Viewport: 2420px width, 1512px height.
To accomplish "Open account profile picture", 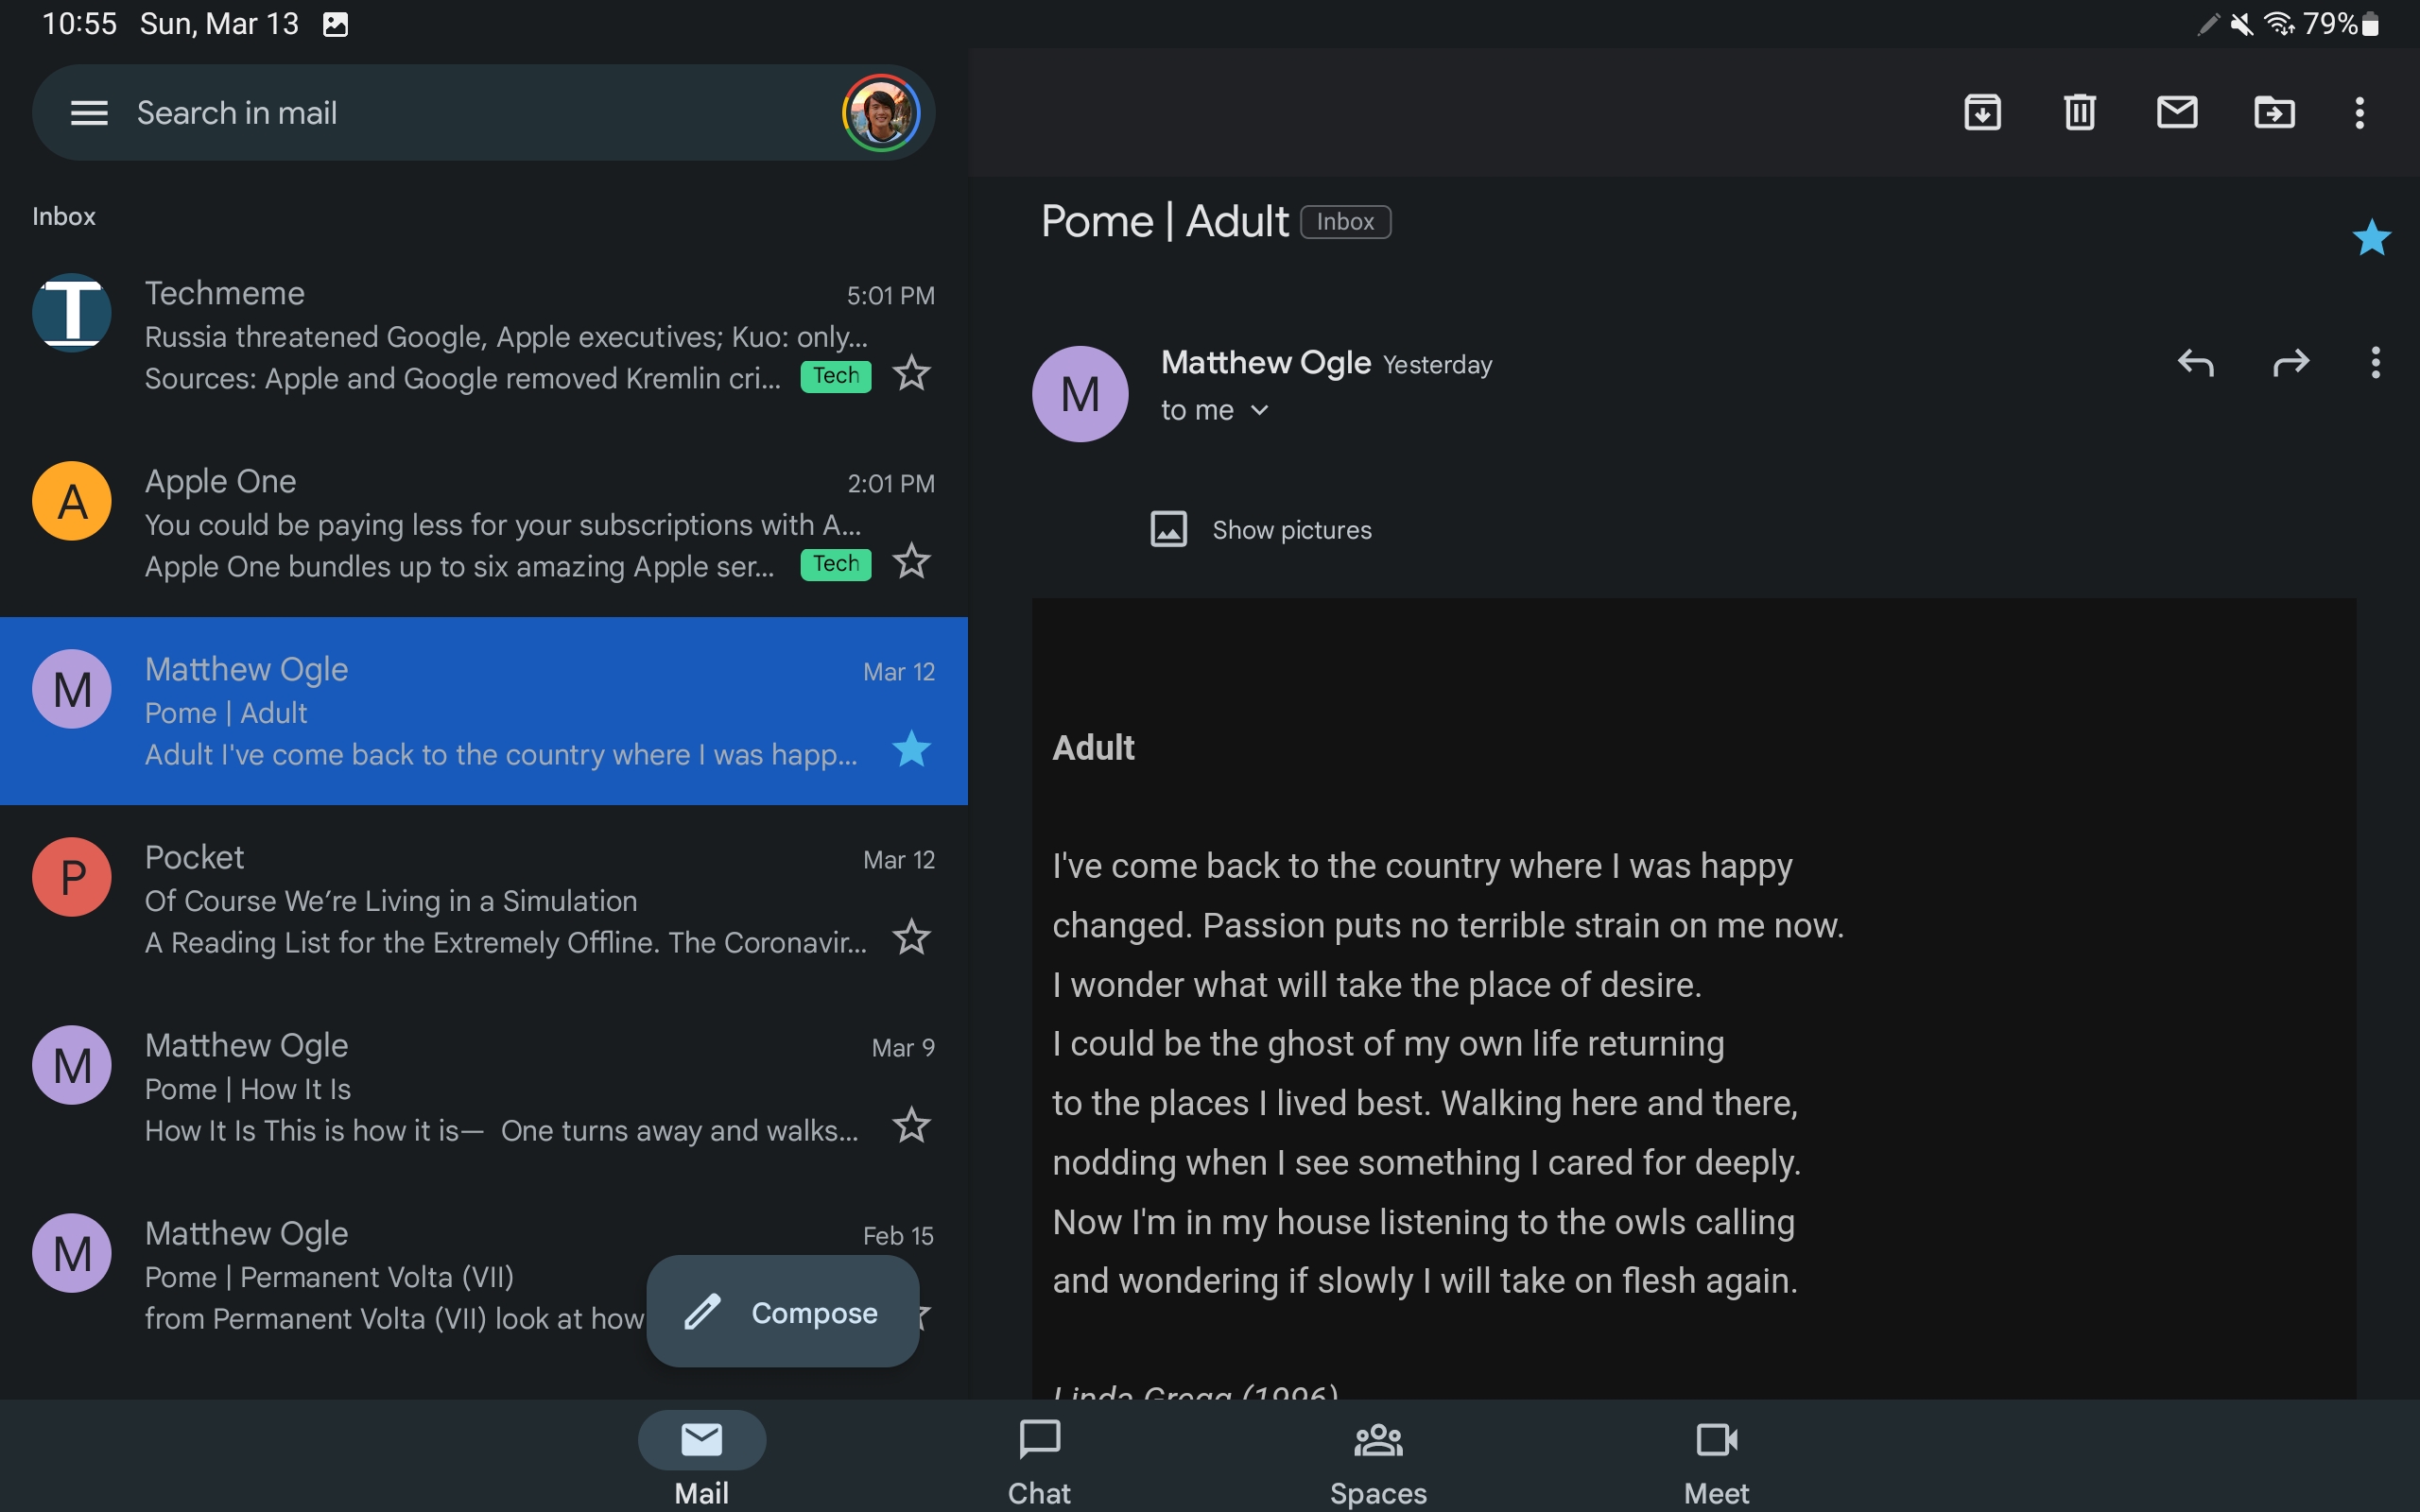I will click(880, 113).
